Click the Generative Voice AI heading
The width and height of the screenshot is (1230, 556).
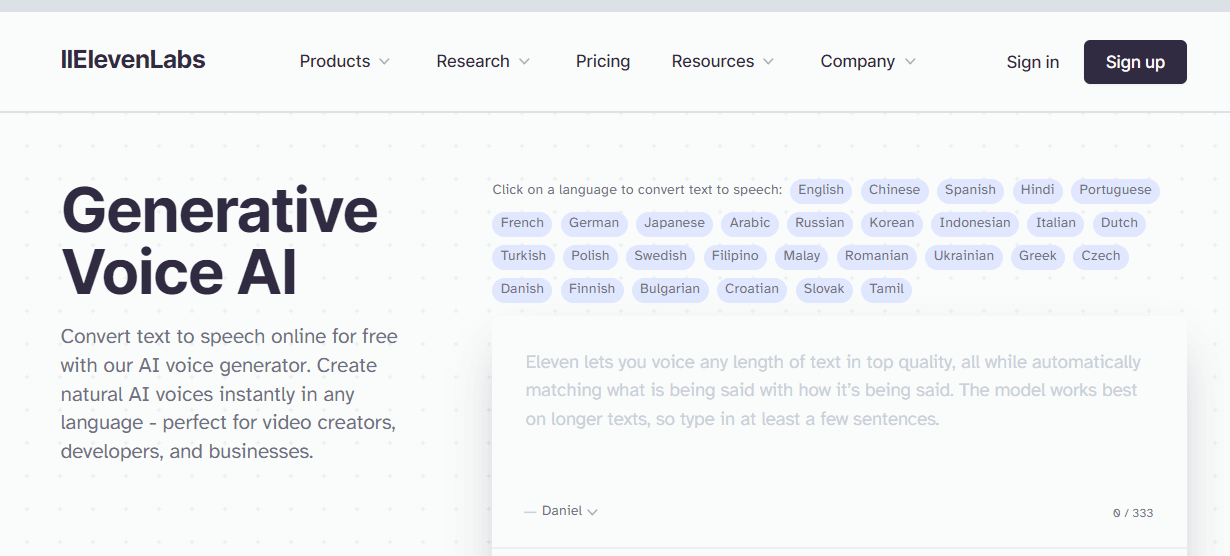pos(220,241)
